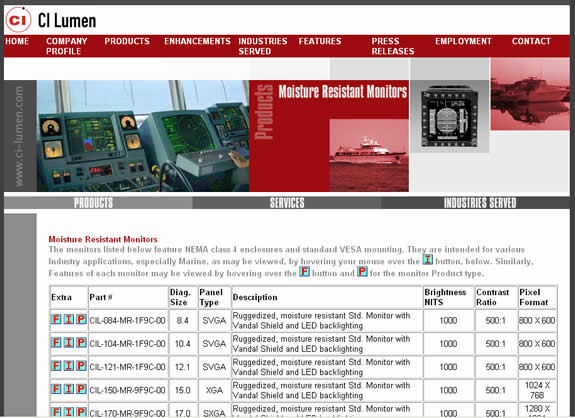
Task: Click F icon in CIL-121-MR-1F9C-00 row
Action: 56,366
